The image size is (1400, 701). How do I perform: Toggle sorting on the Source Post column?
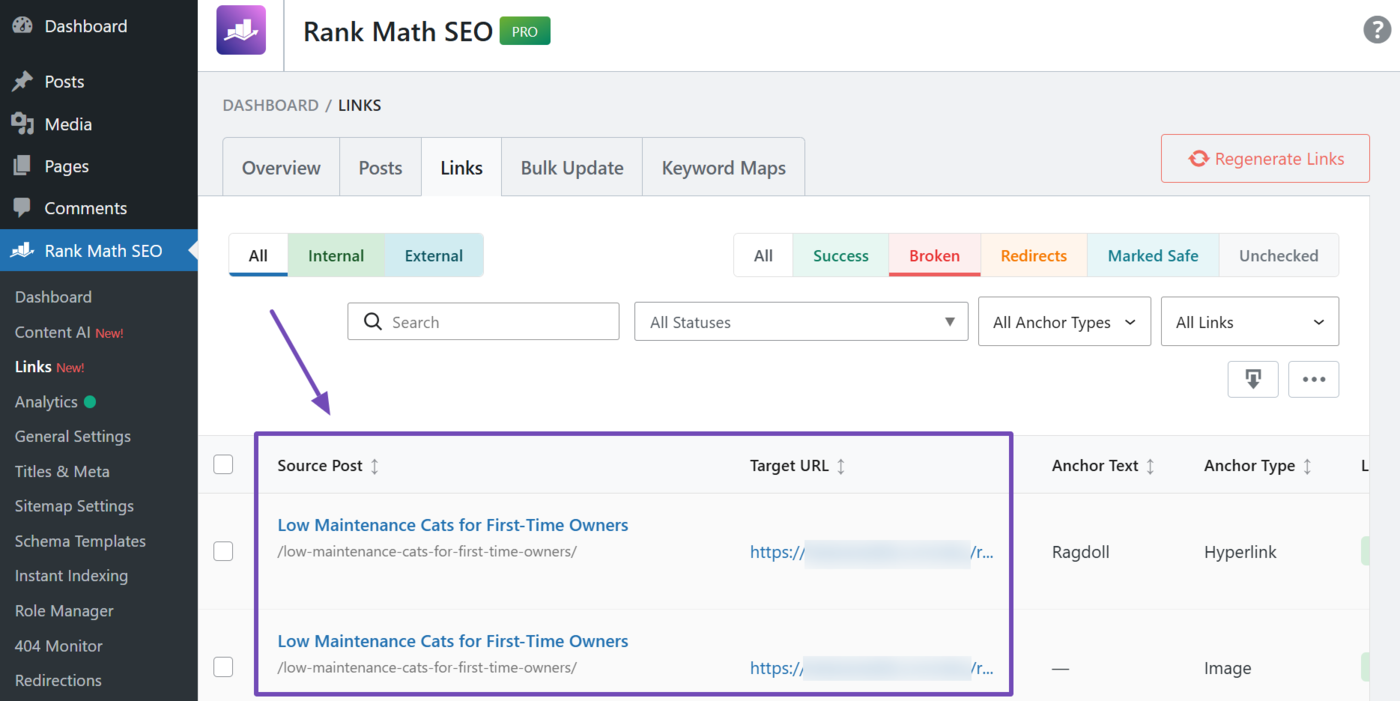(375, 465)
